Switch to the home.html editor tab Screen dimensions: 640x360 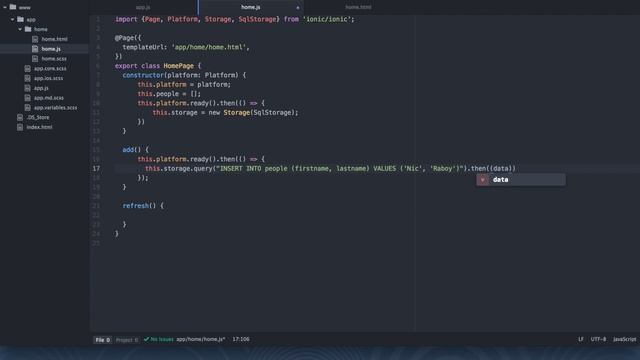click(358, 7)
